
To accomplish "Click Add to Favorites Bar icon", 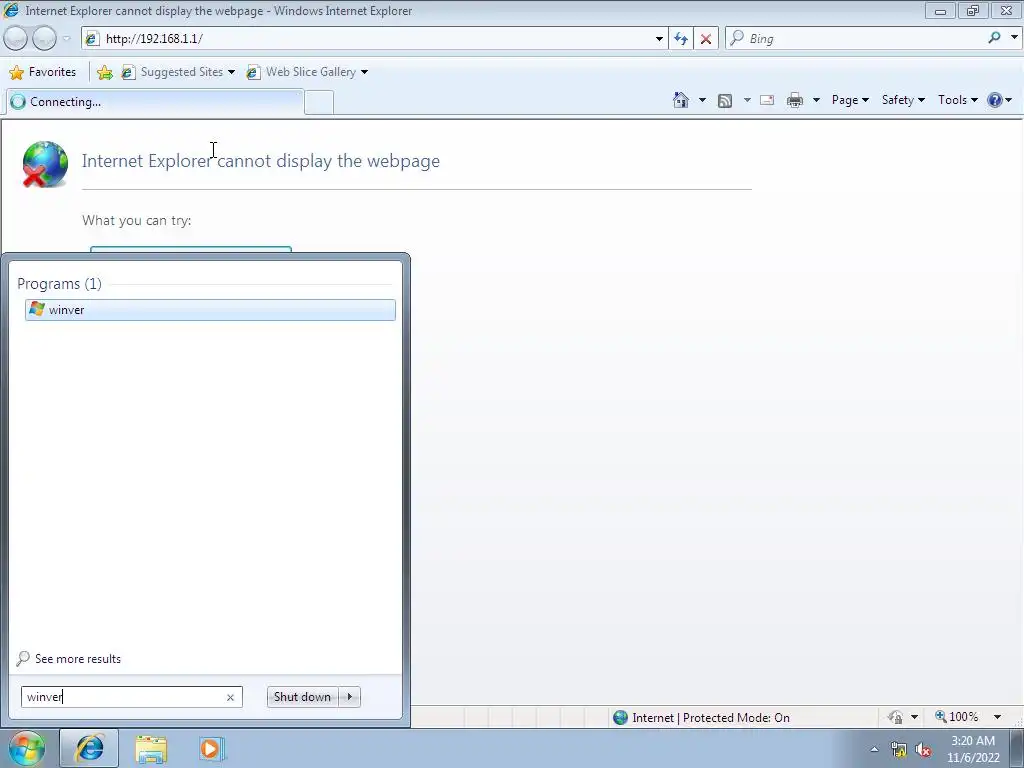I will 104,72.
